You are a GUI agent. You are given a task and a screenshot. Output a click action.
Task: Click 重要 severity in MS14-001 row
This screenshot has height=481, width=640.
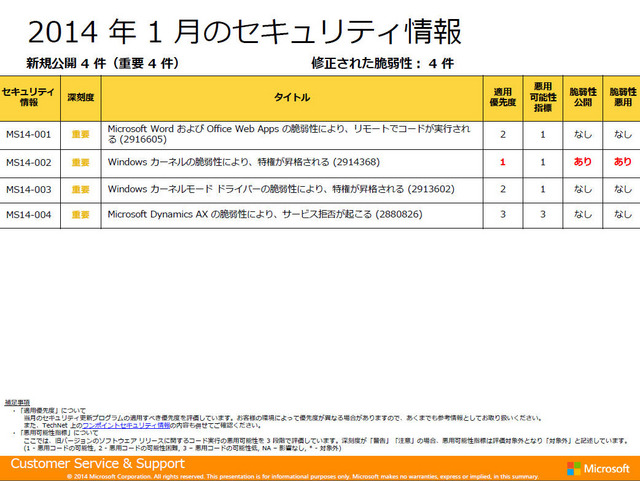point(80,134)
